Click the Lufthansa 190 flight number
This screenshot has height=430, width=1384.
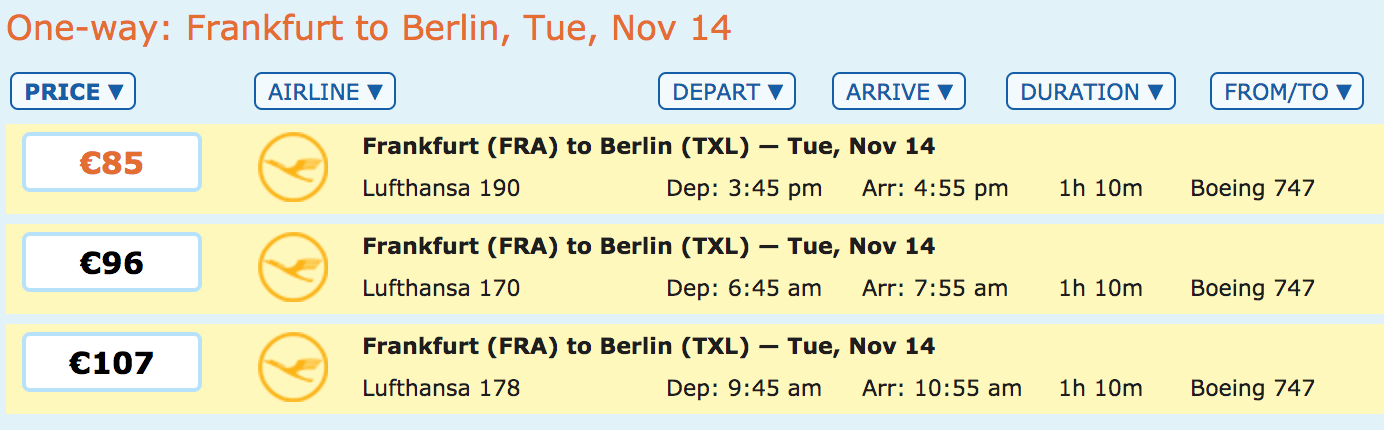(x=441, y=188)
